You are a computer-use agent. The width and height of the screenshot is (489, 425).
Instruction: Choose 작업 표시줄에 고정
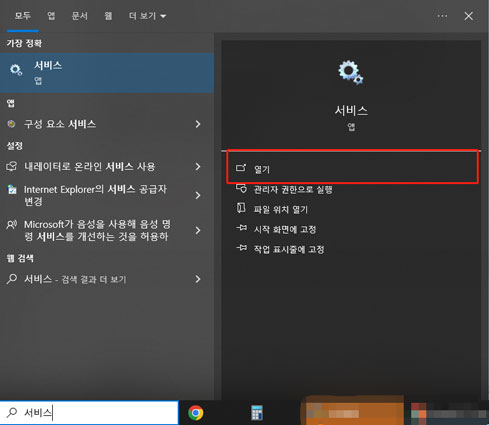click(289, 249)
